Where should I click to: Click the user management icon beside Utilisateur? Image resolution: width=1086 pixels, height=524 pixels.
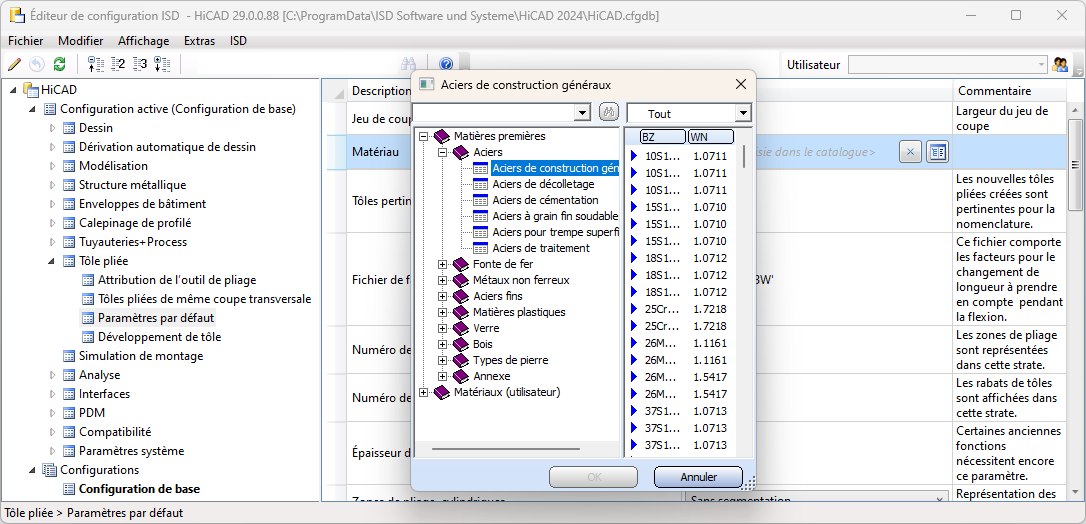(1060, 64)
